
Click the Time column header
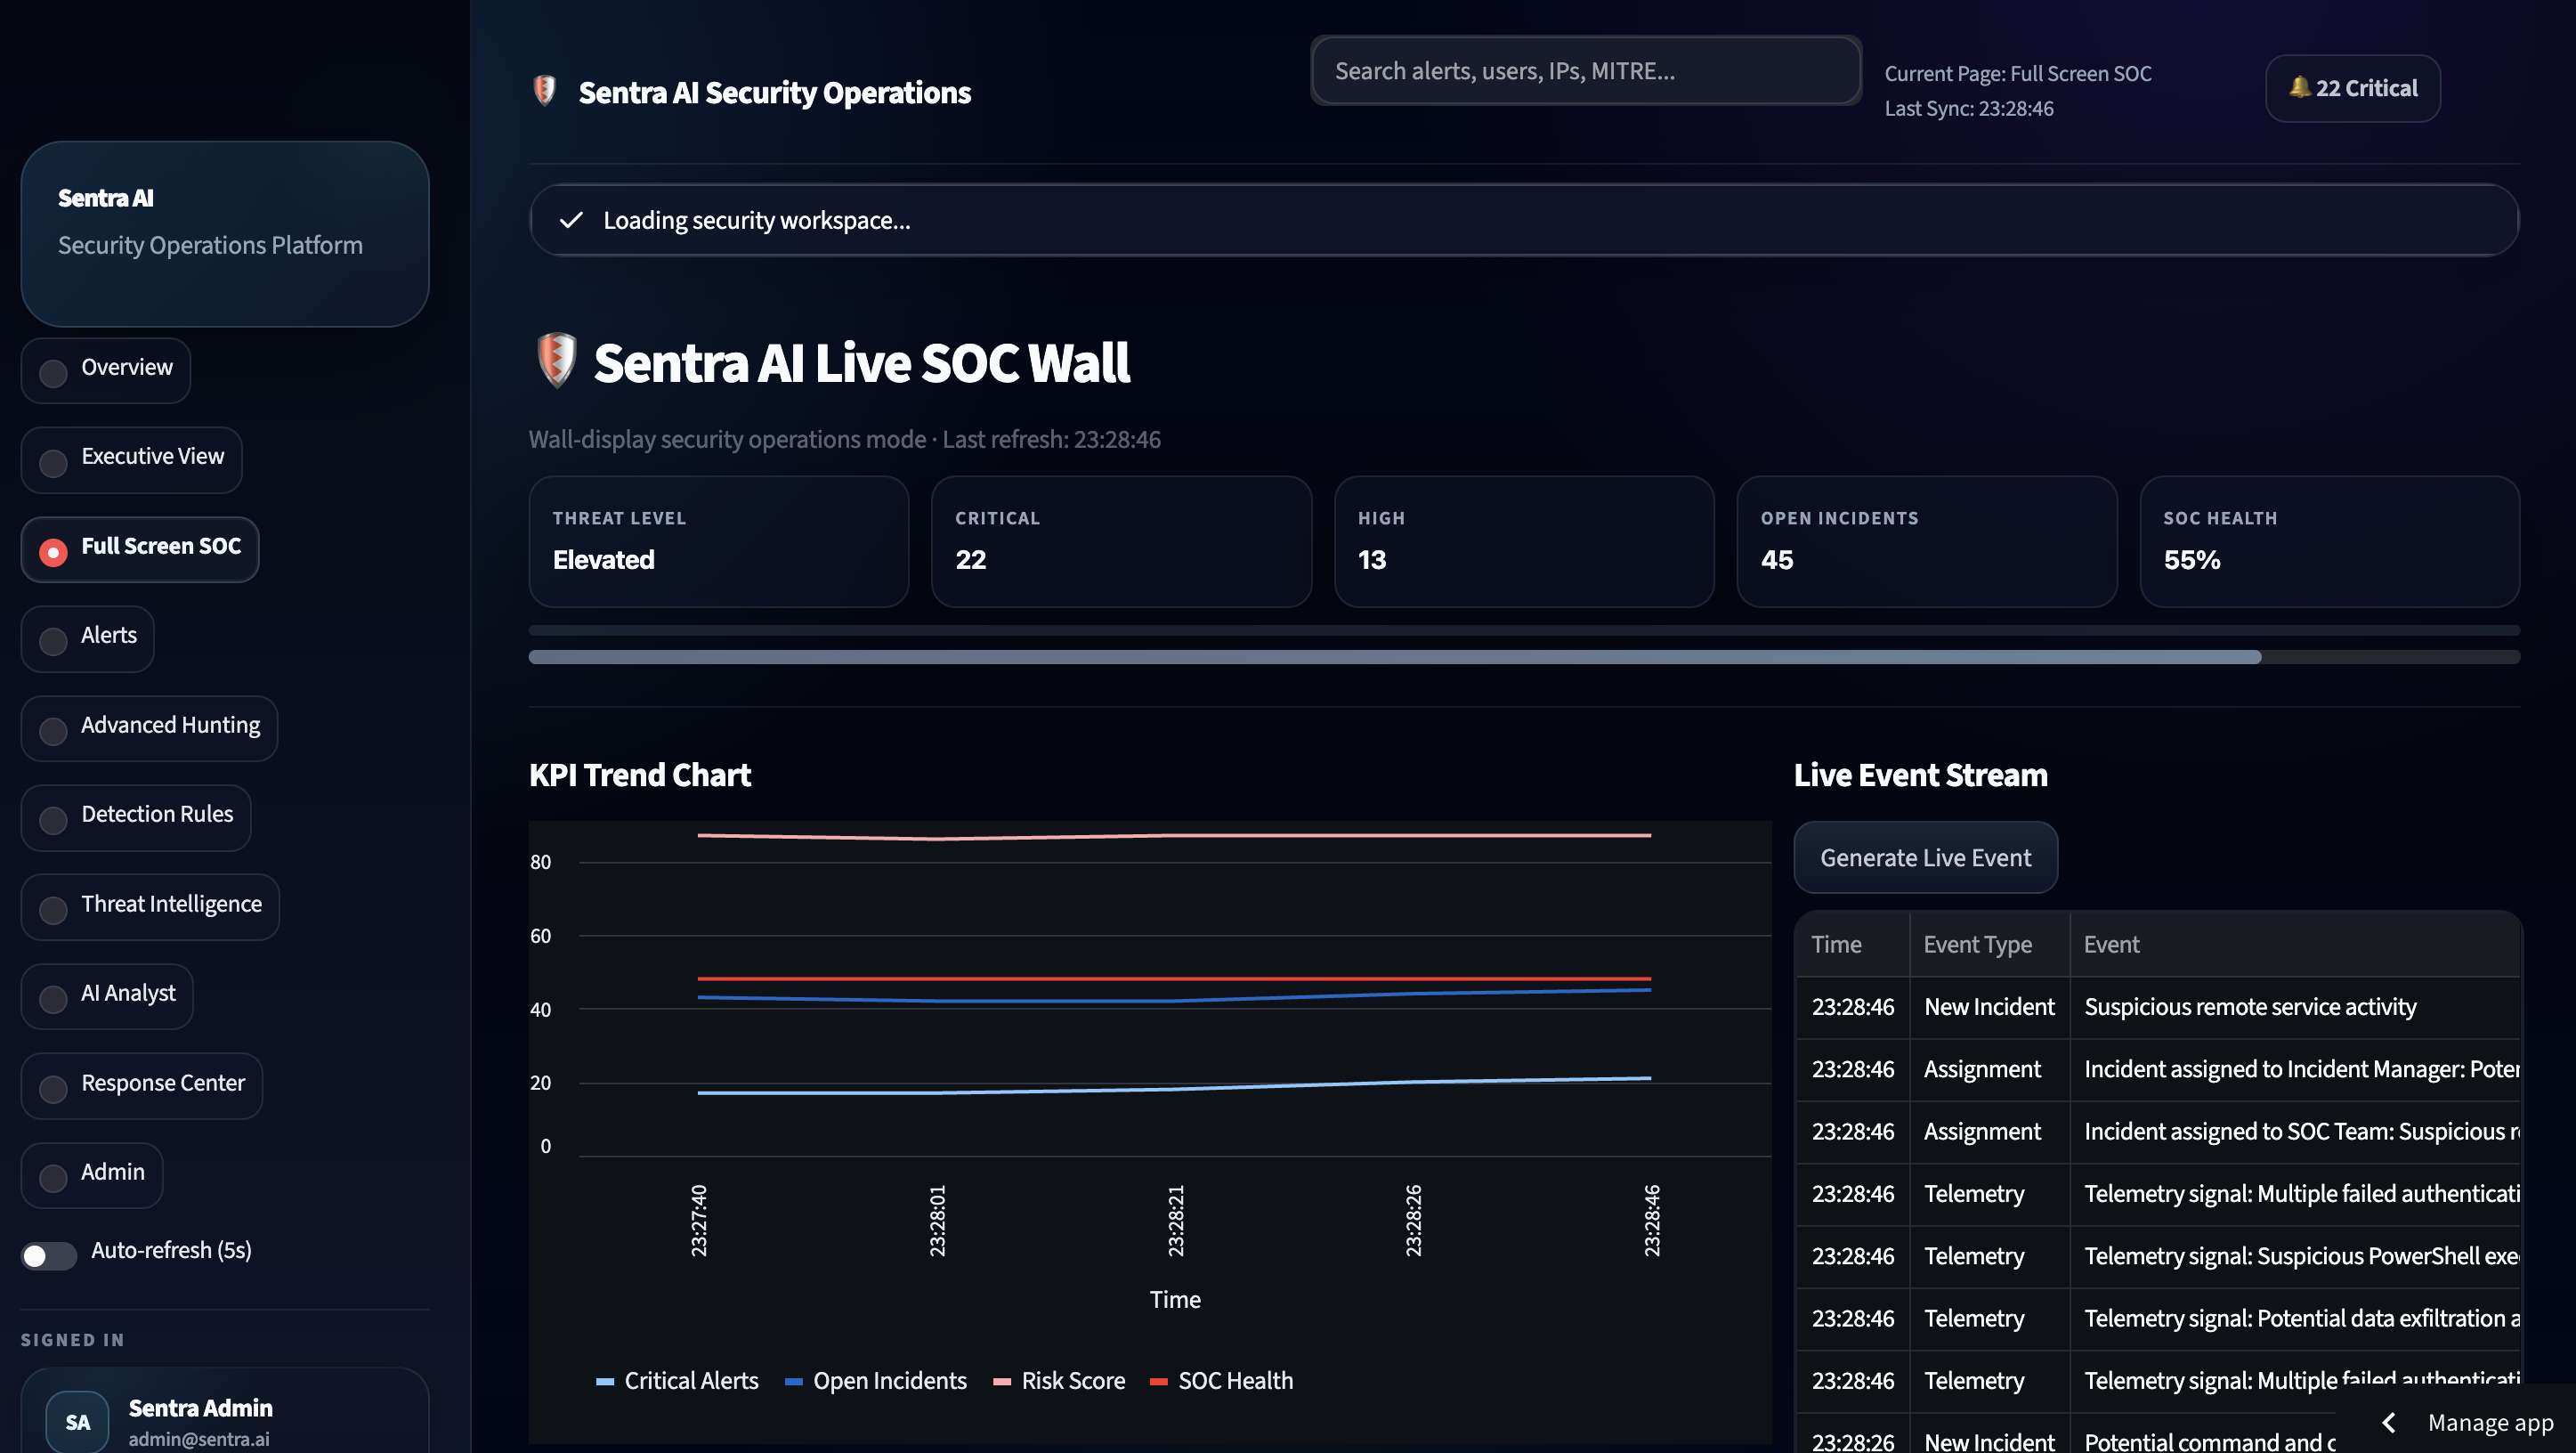click(1853, 944)
